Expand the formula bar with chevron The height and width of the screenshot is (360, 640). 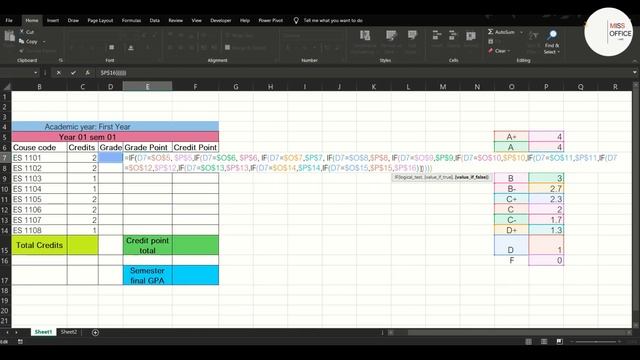click(x=635, y=73)
